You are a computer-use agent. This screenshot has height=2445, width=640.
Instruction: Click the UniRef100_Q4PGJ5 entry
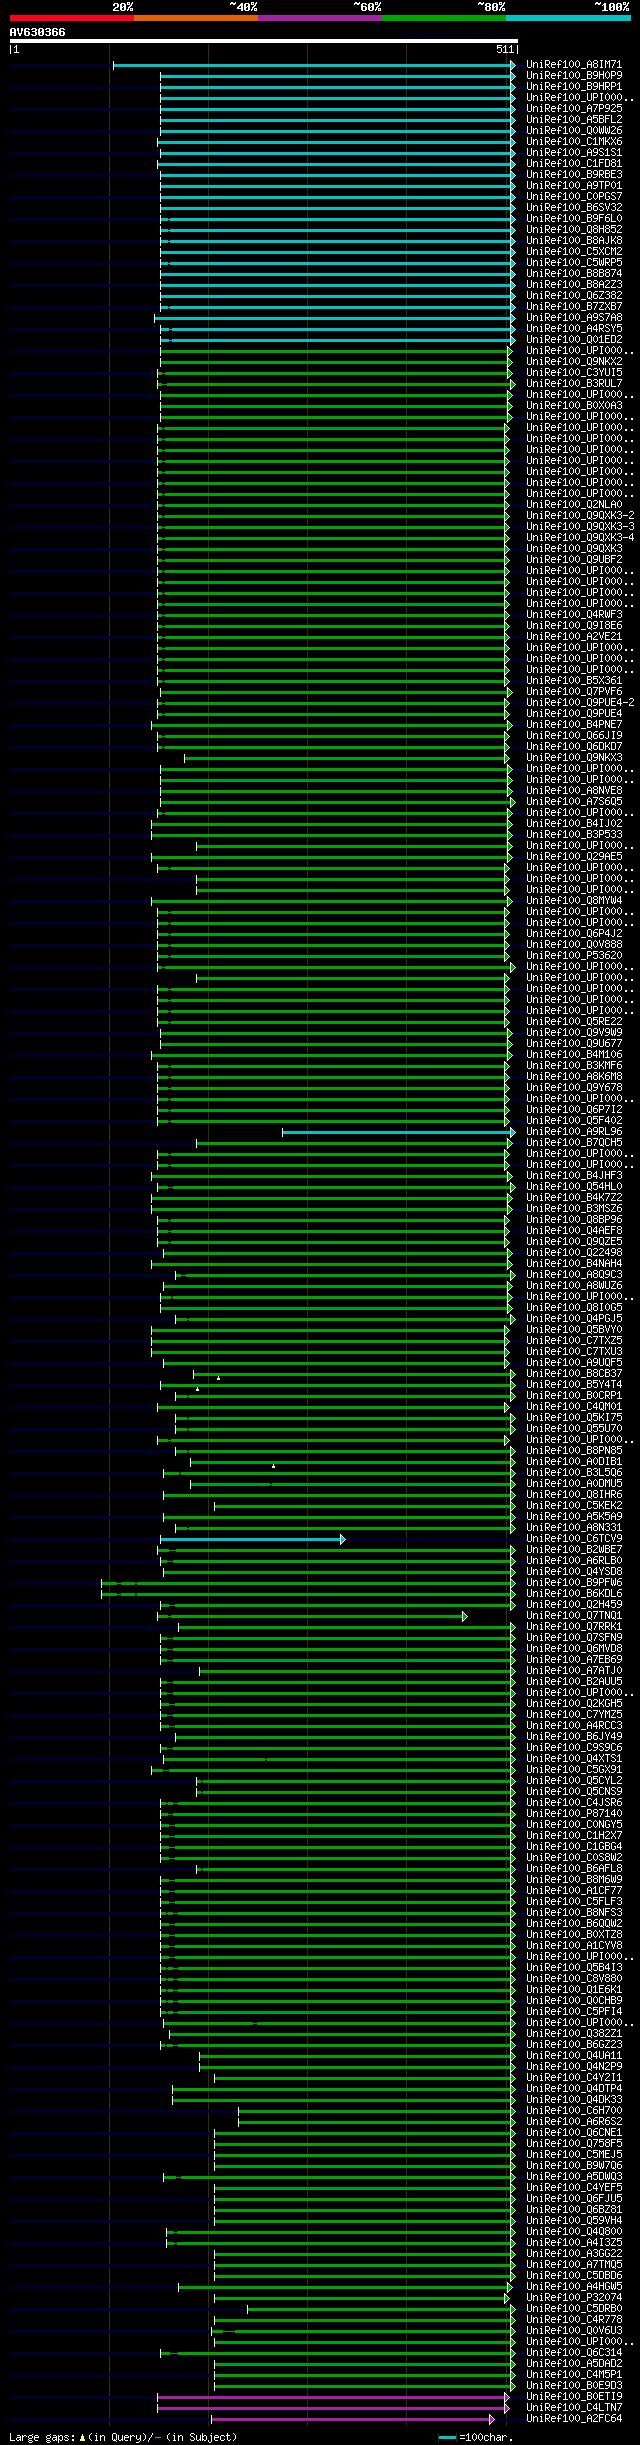point(574,1319)
